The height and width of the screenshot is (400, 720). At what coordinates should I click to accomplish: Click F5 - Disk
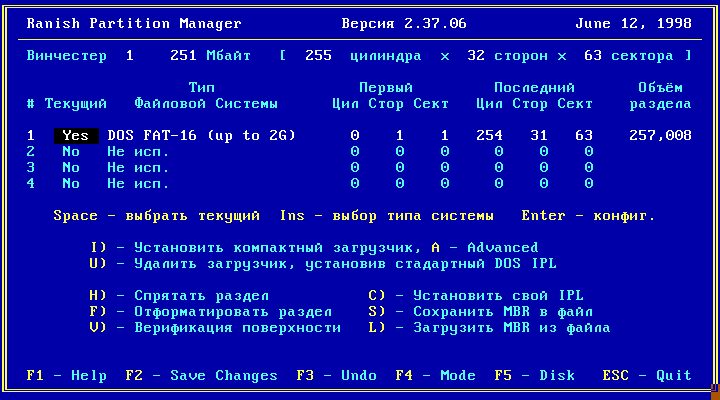tap(534, 376)
